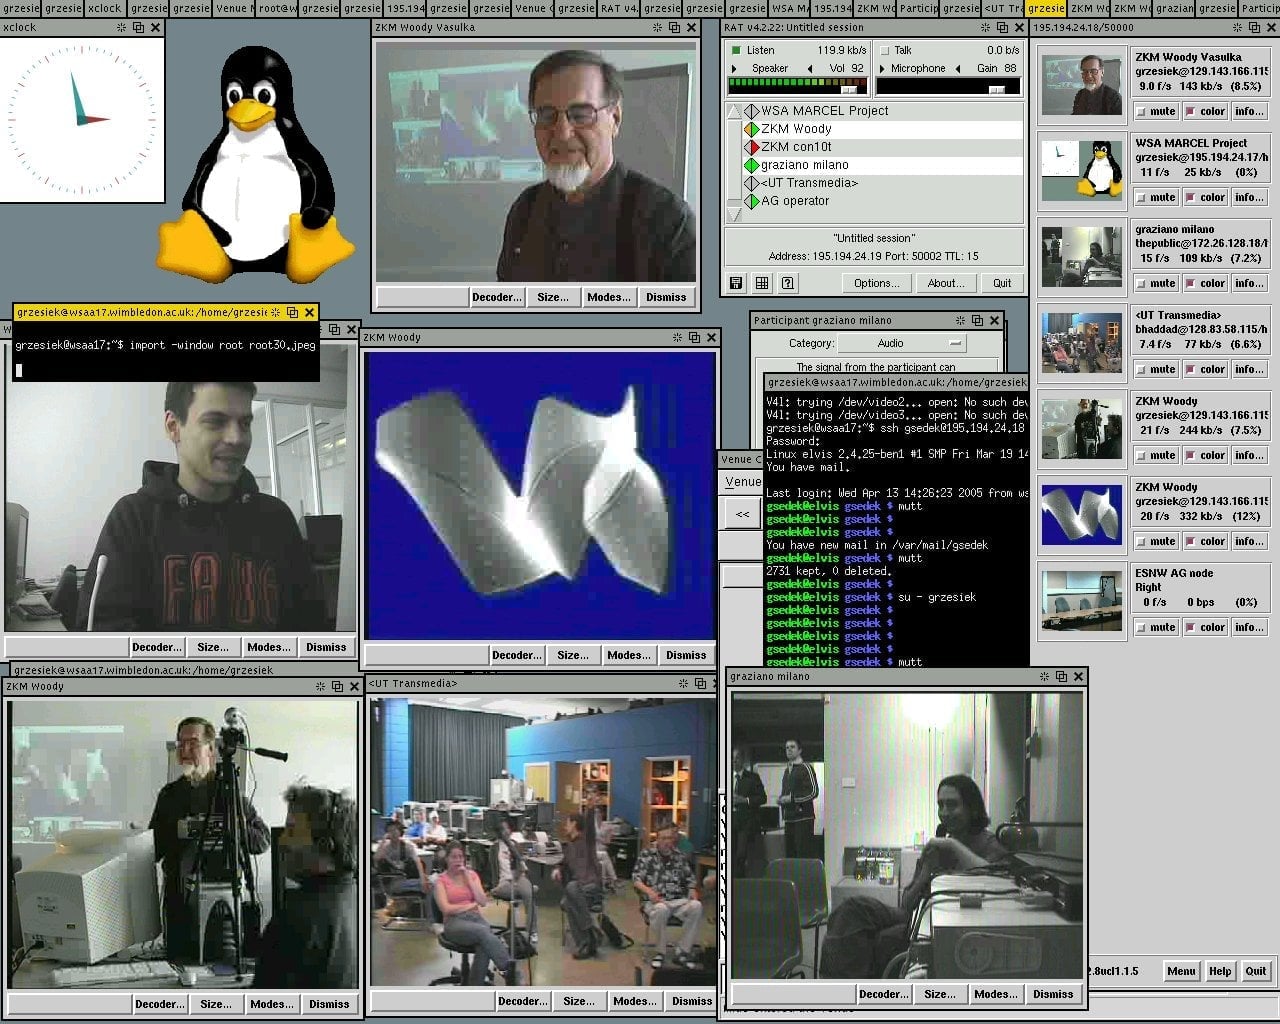Toggle color for UT Transmedia stream

[x=1205, y=370]
